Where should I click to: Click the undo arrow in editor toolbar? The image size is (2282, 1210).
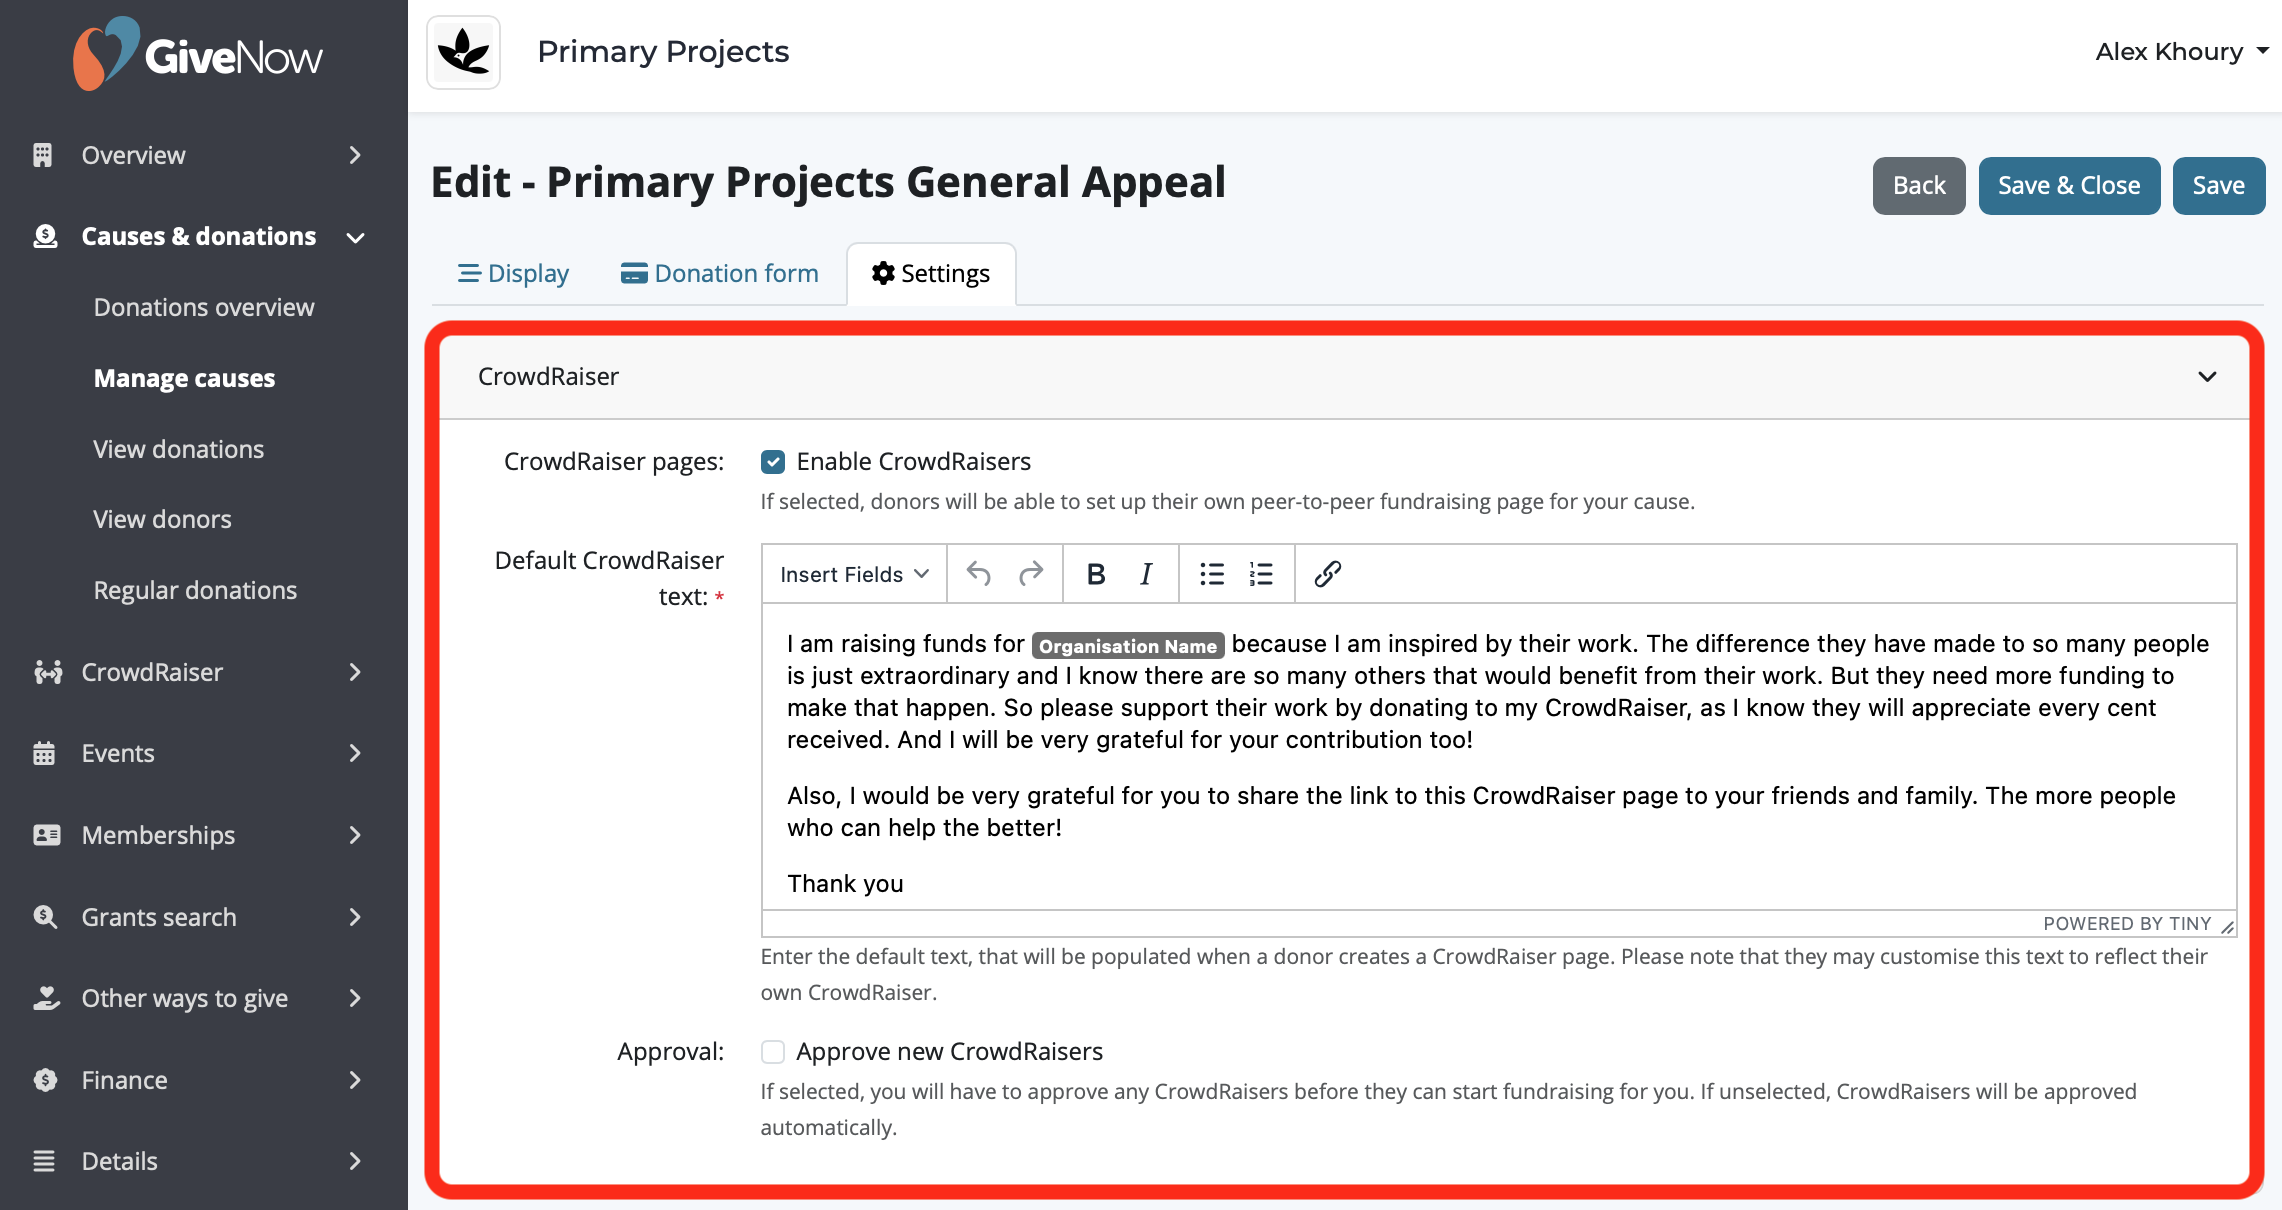[x=978, y=574]
